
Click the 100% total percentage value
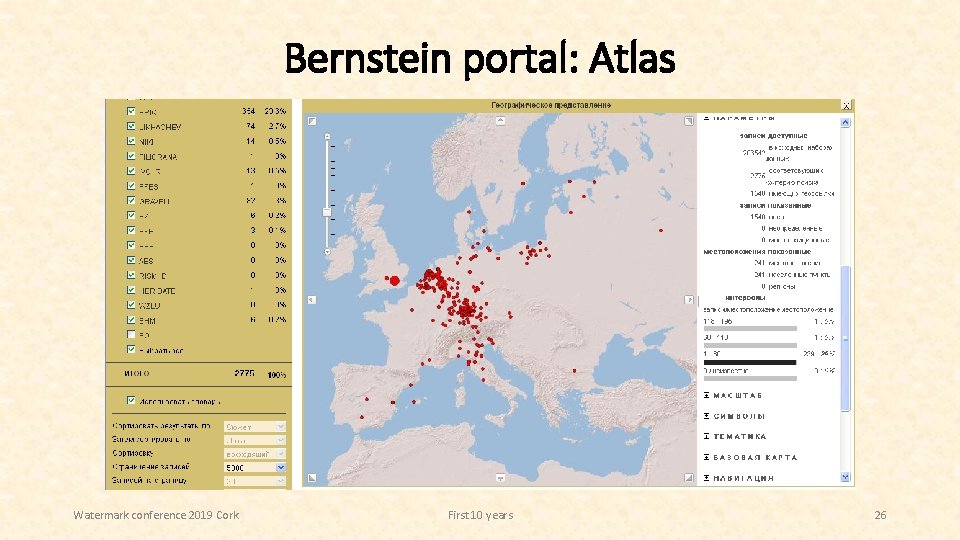click(x=277, y=374)
